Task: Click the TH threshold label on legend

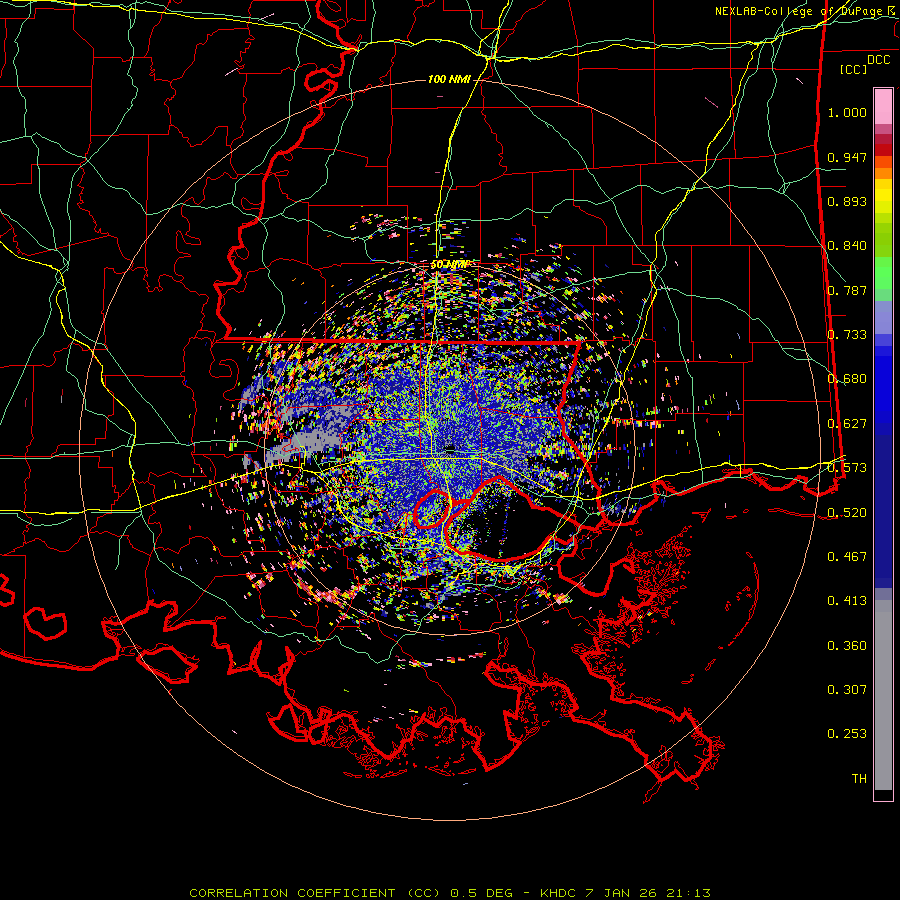Action: pos(859,779)
